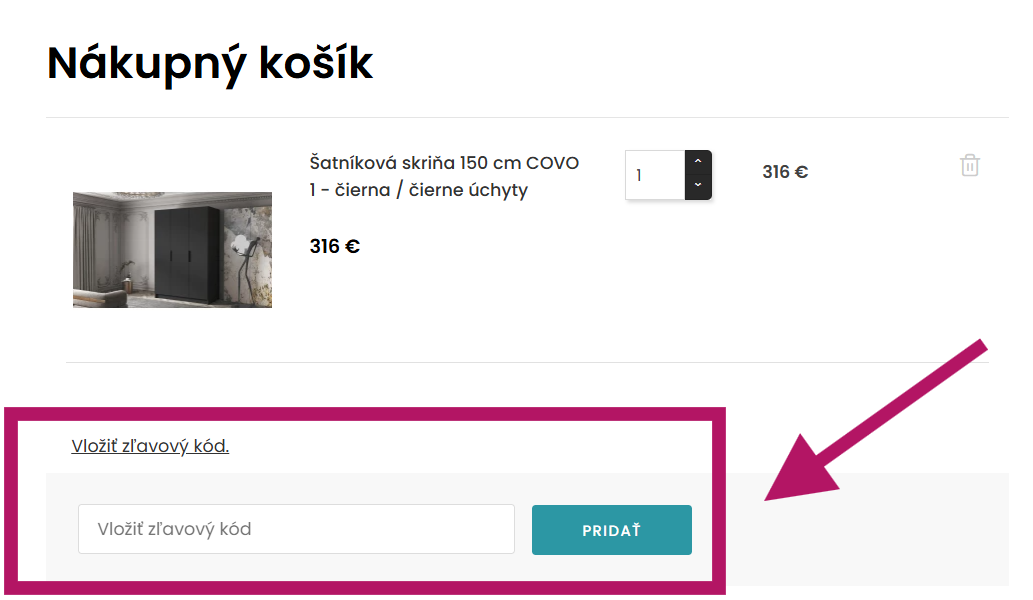Image resolution: width=1033 pixels, height=600 pixels.
Task: View the wardrobe product thumbnail
Action: pos(172,249)
